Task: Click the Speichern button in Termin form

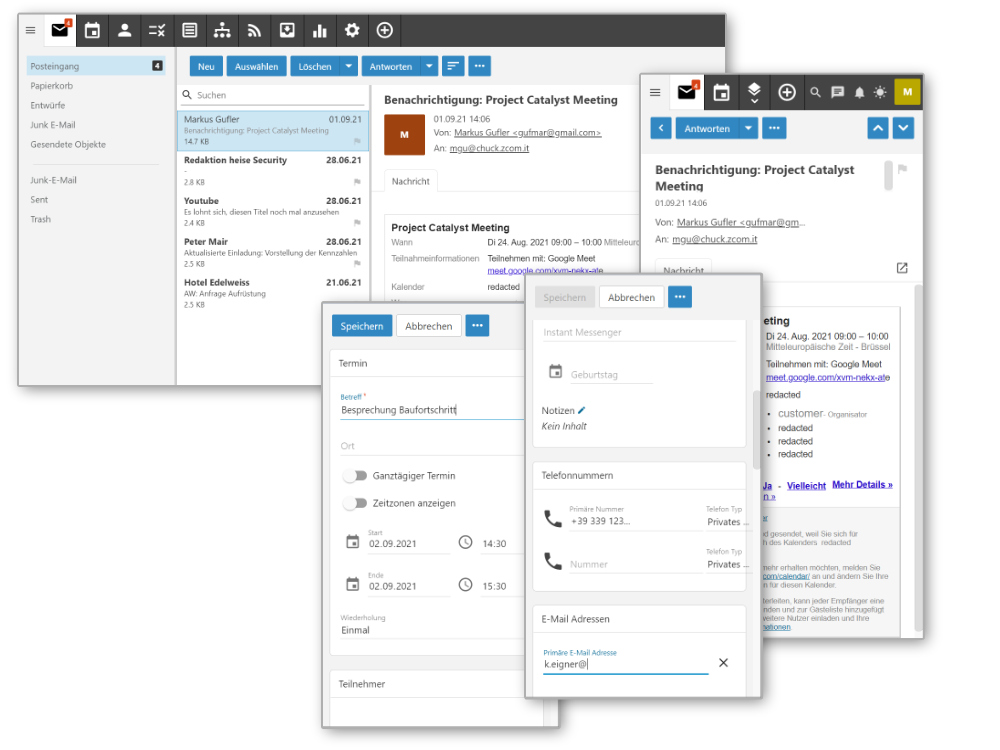Action: 361,326
